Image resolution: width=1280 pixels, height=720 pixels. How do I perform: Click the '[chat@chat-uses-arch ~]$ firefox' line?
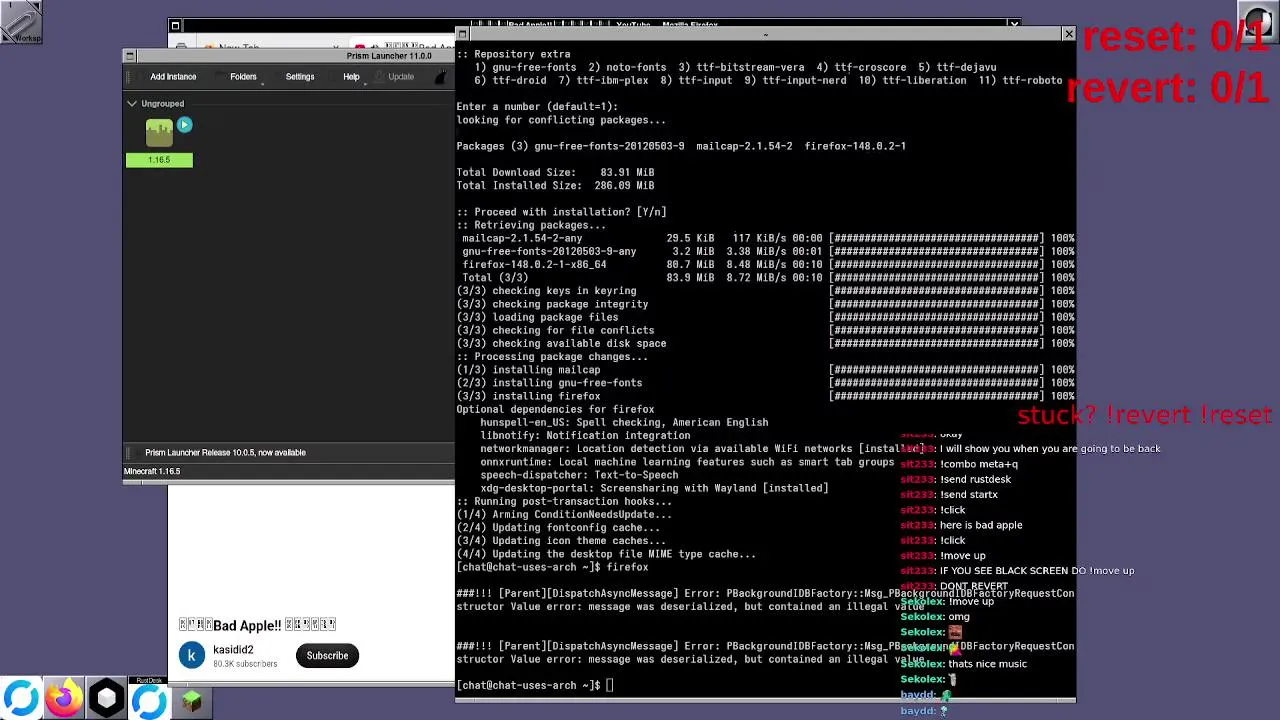[x=552, y=567]
